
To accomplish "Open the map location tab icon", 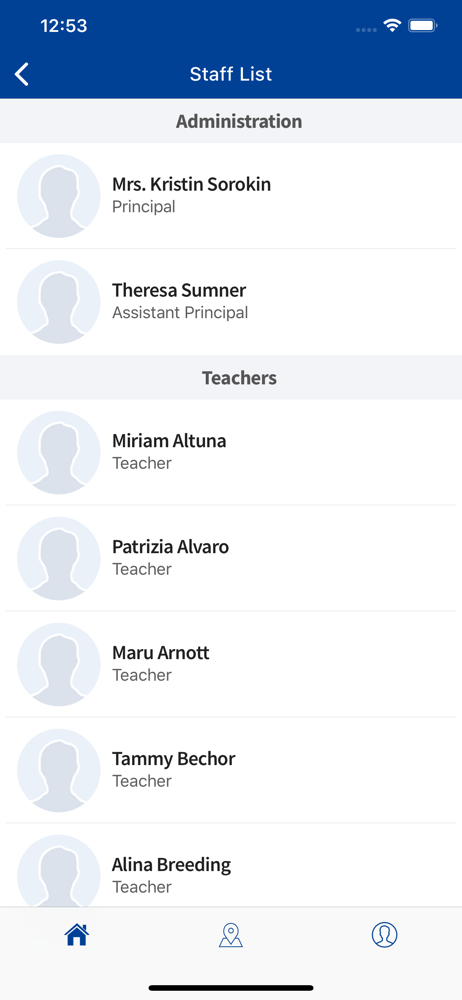I will point(230,934).
